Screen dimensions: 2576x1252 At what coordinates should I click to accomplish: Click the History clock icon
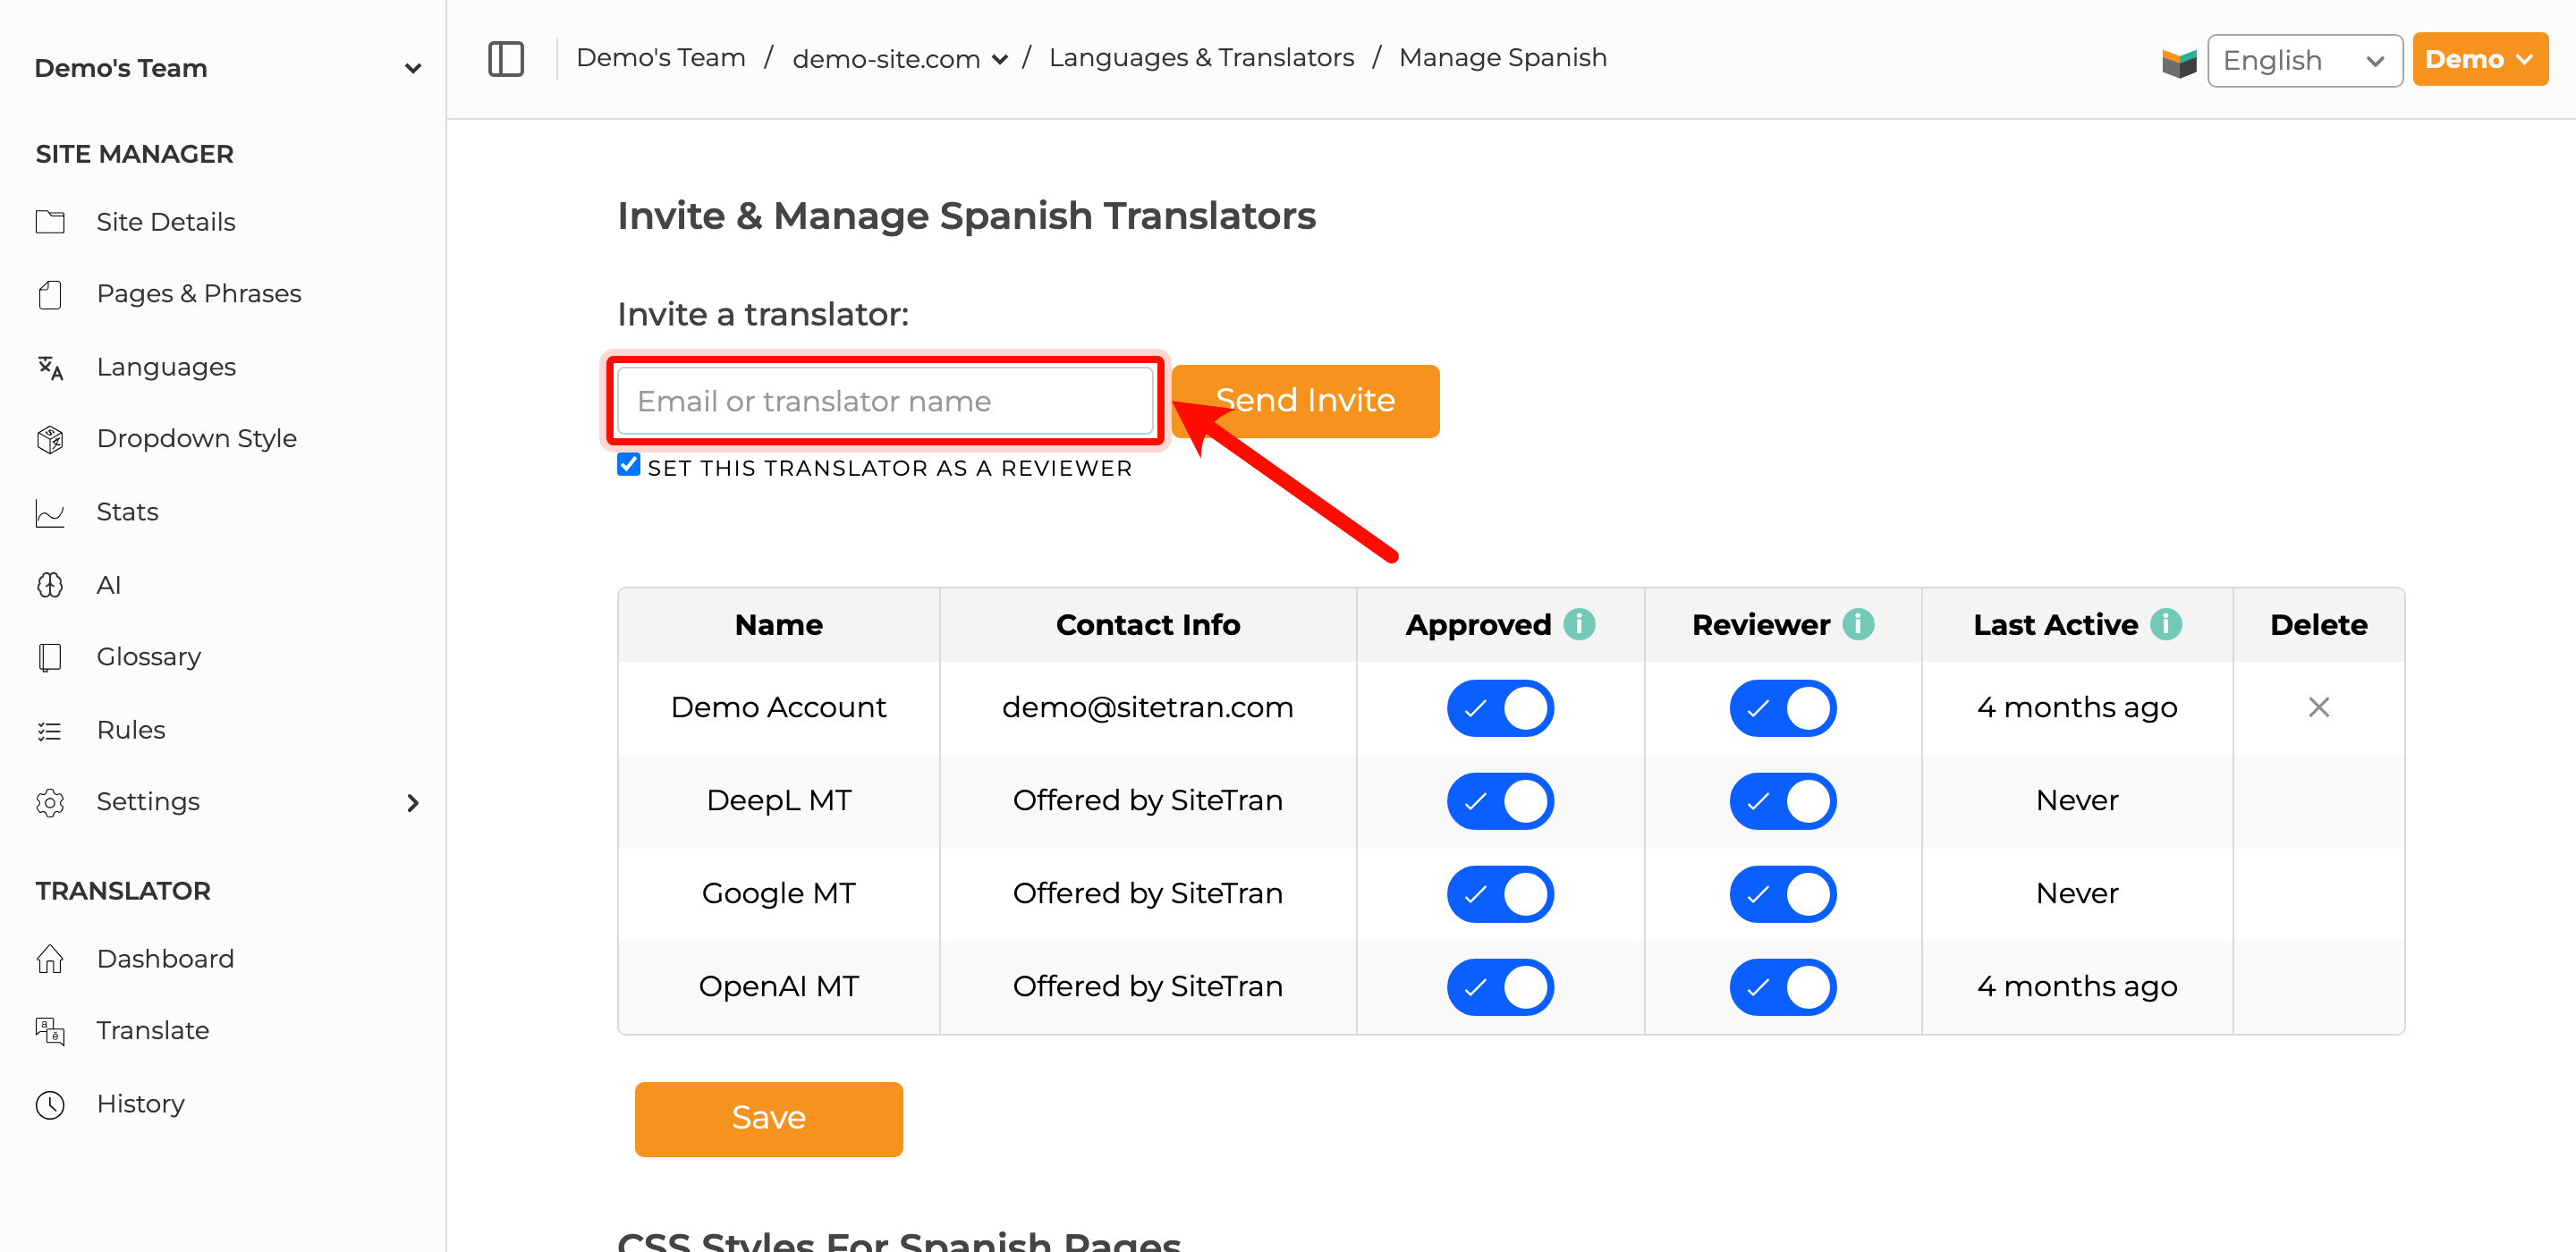(50, 1105)
